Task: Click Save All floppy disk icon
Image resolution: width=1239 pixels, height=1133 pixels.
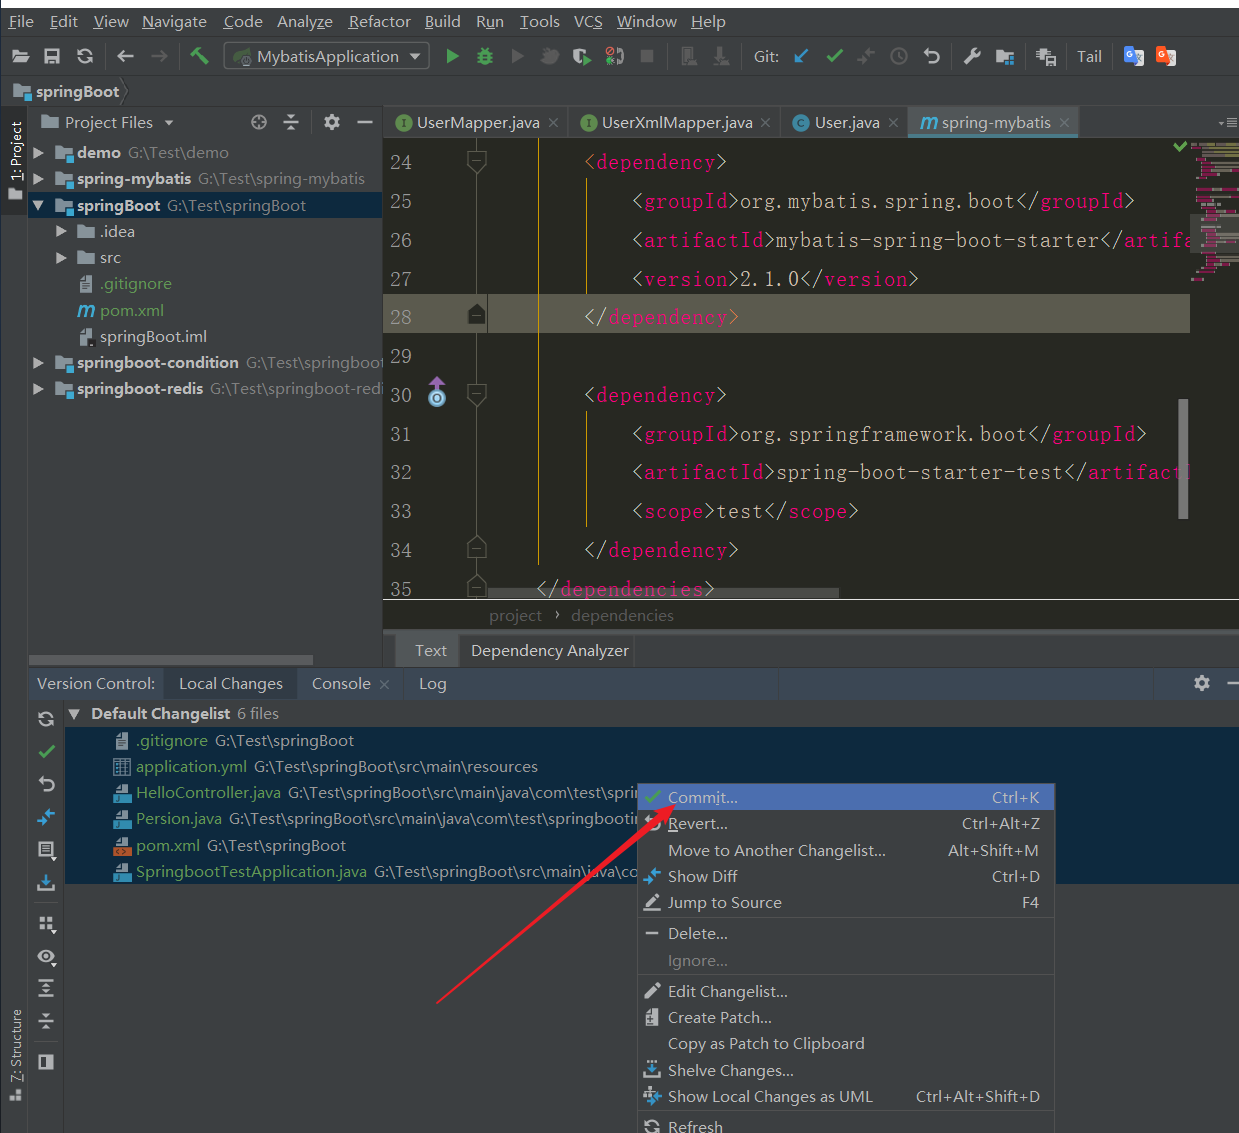Action: 52,56
